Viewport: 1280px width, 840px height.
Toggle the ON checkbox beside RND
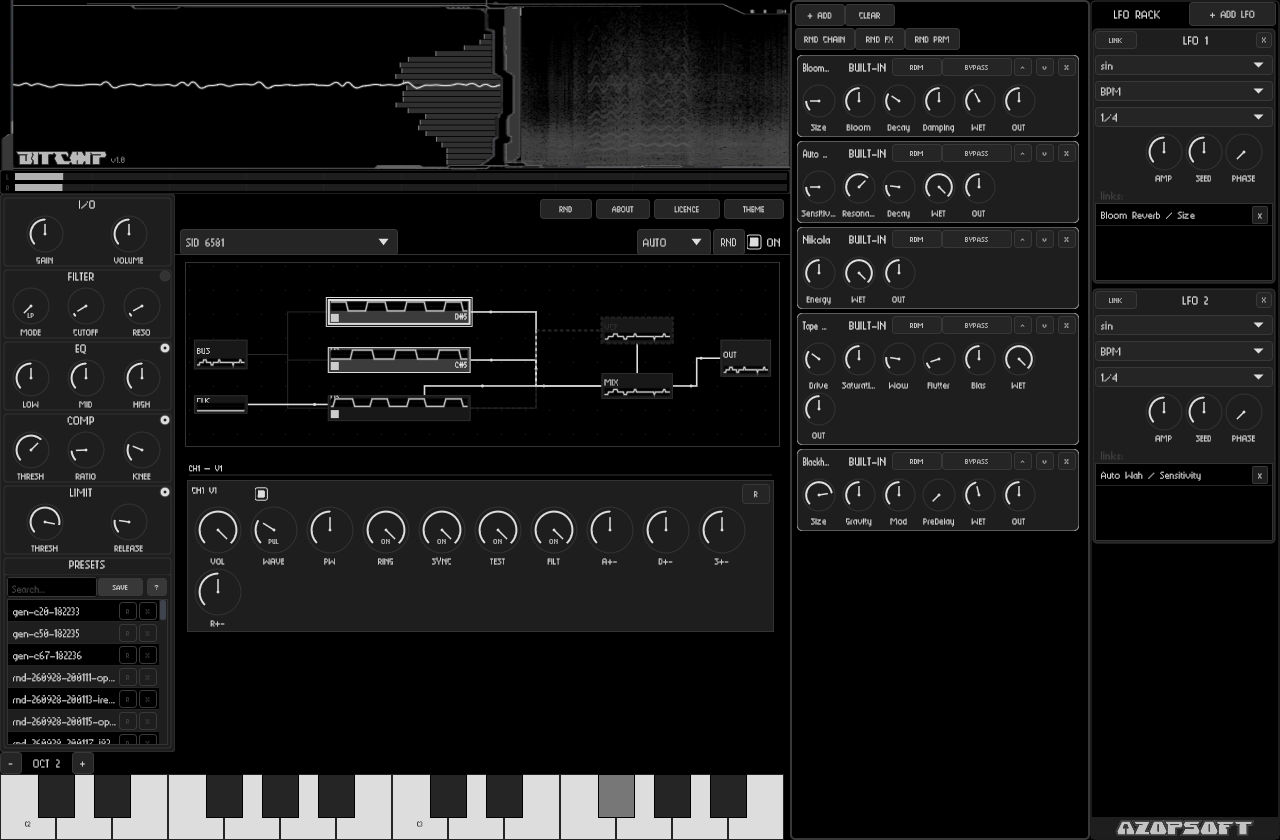(755, 242)
